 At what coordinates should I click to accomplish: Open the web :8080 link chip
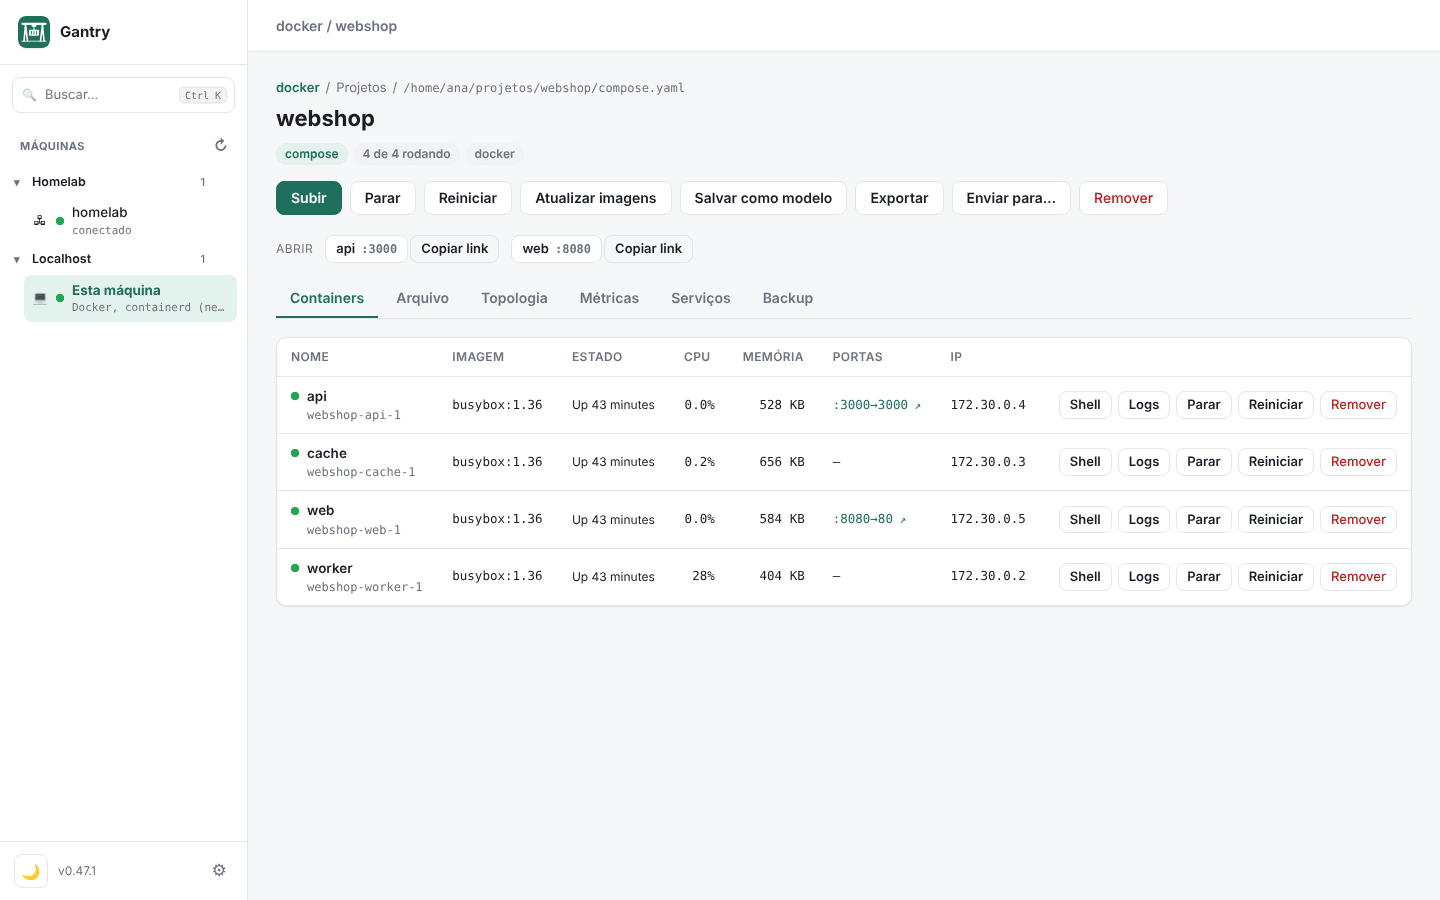556,249
